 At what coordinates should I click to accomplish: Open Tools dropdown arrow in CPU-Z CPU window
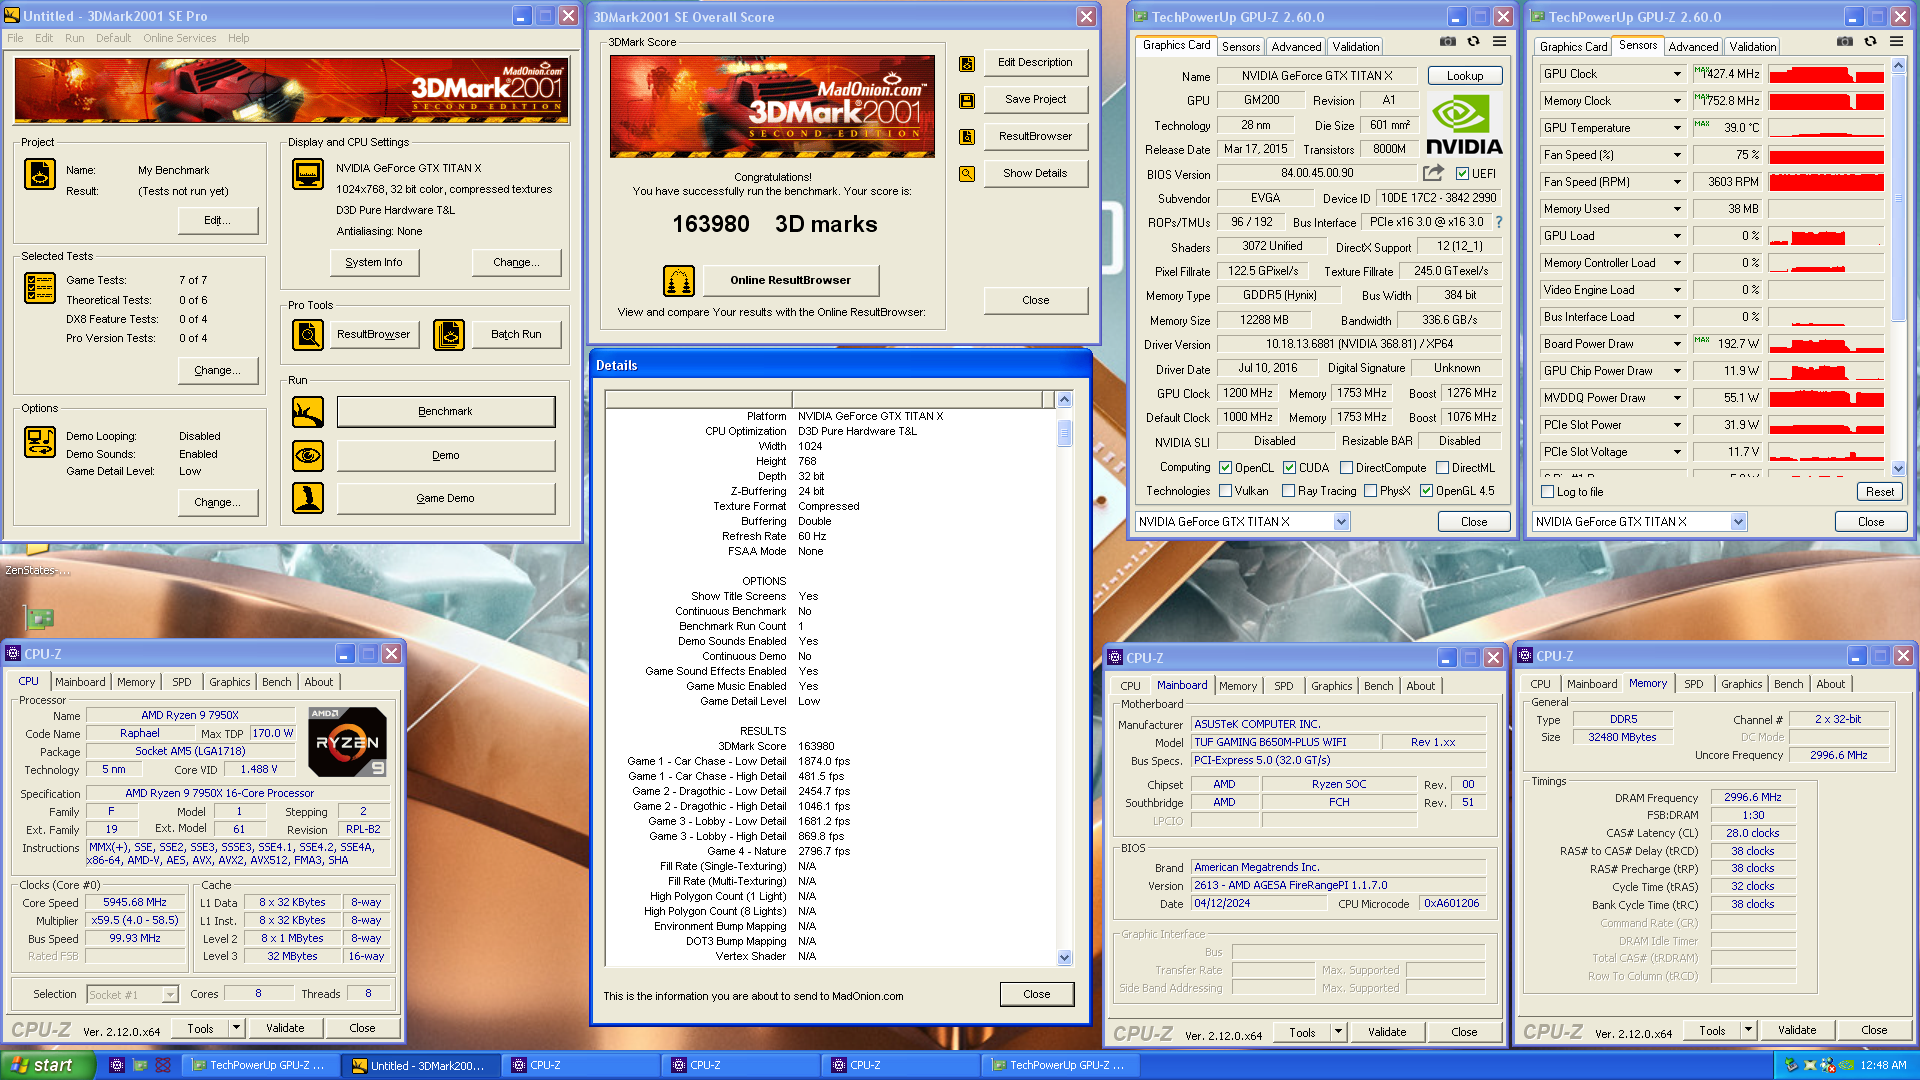pyautogui.click(x=236, y=1028)
